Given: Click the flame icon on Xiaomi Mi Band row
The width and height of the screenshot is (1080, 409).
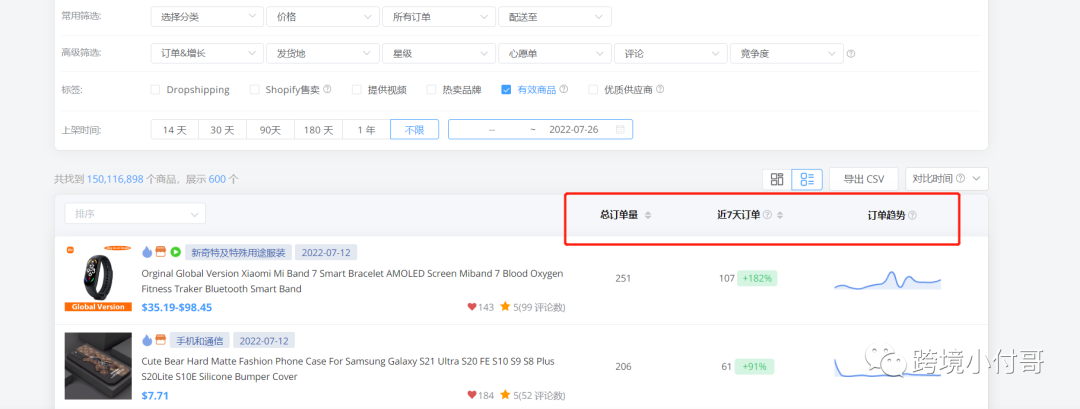Looking at the screenshot, I should [x=147, y=252].
